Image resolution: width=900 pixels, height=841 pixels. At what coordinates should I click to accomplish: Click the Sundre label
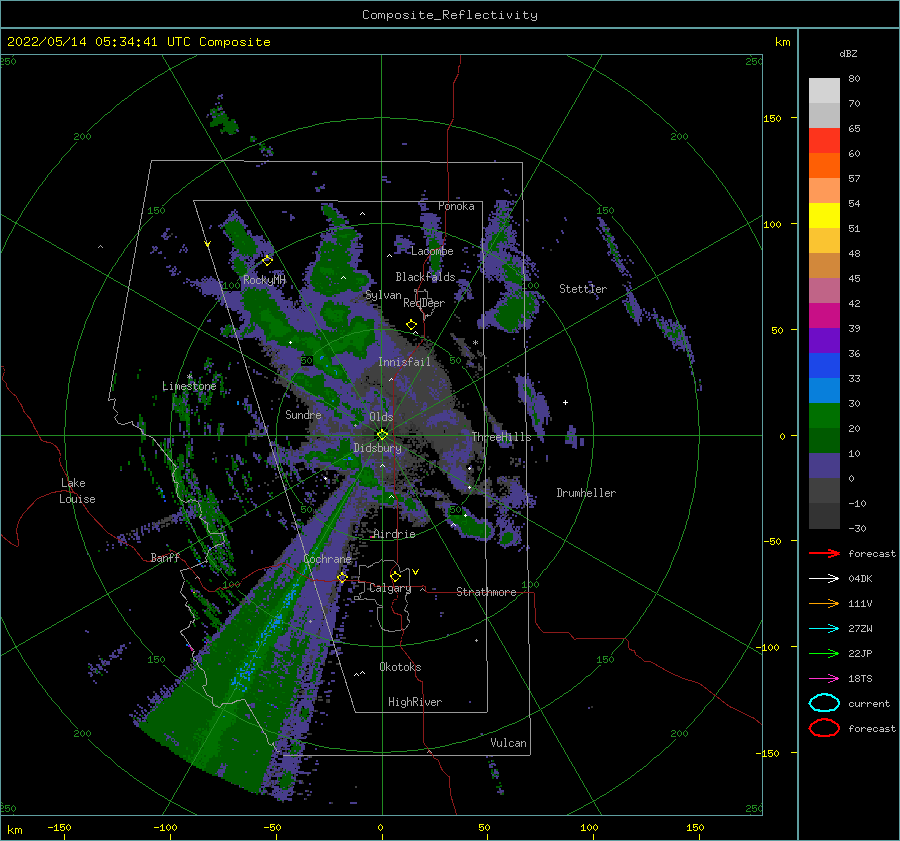pos(303,414)
